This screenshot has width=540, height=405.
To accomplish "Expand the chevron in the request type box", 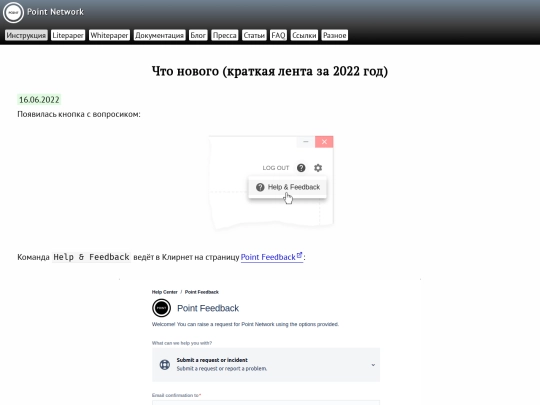I will tap(373, 365).
